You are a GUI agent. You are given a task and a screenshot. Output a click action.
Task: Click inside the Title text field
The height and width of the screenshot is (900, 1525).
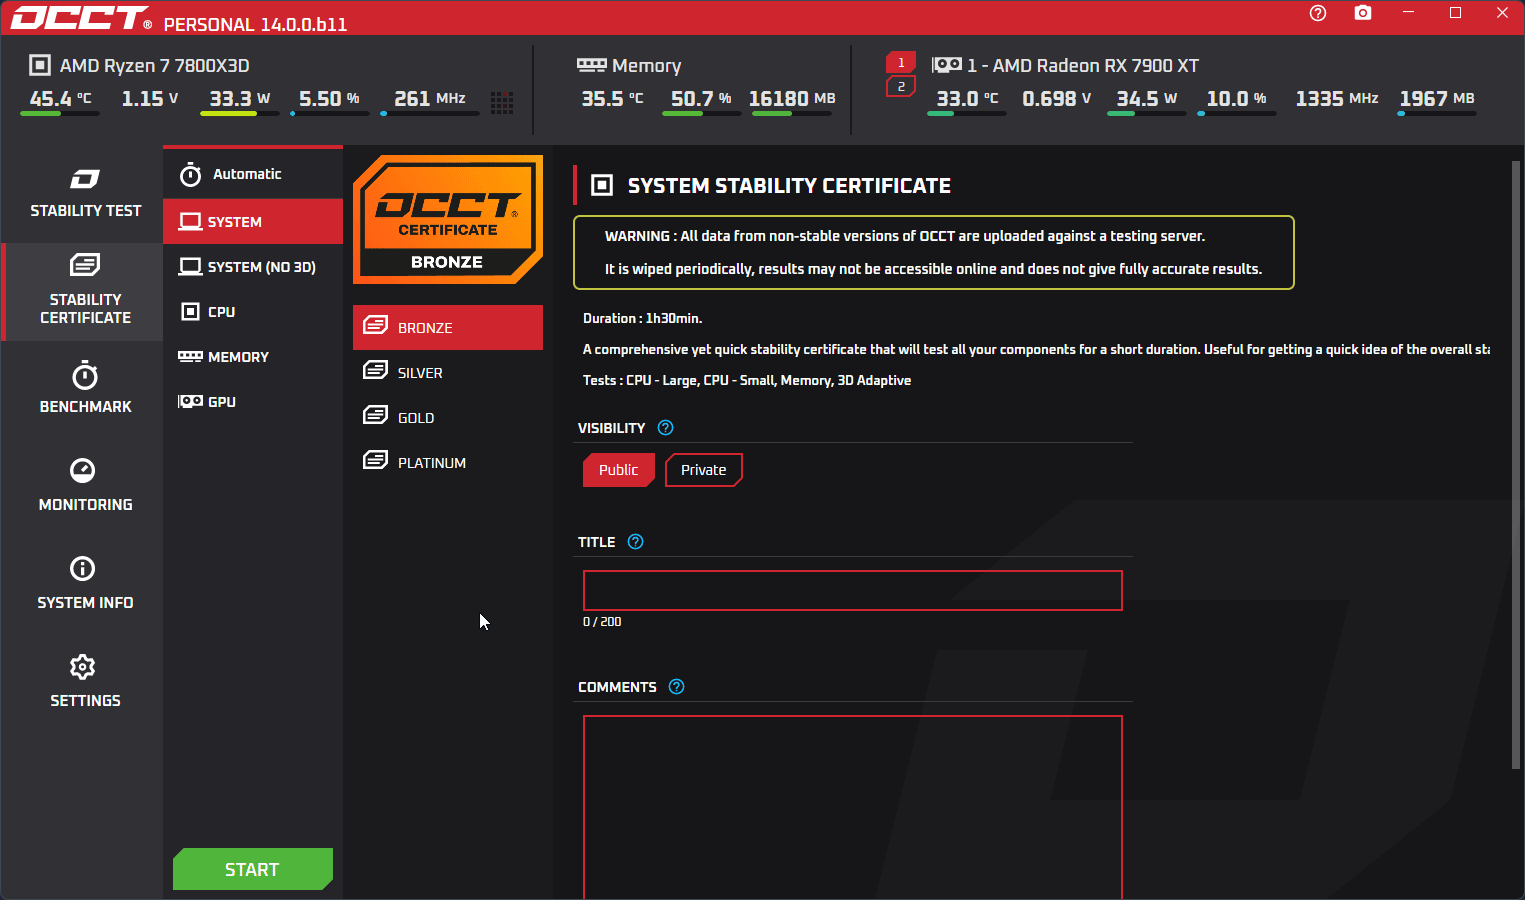pos(852,590)
